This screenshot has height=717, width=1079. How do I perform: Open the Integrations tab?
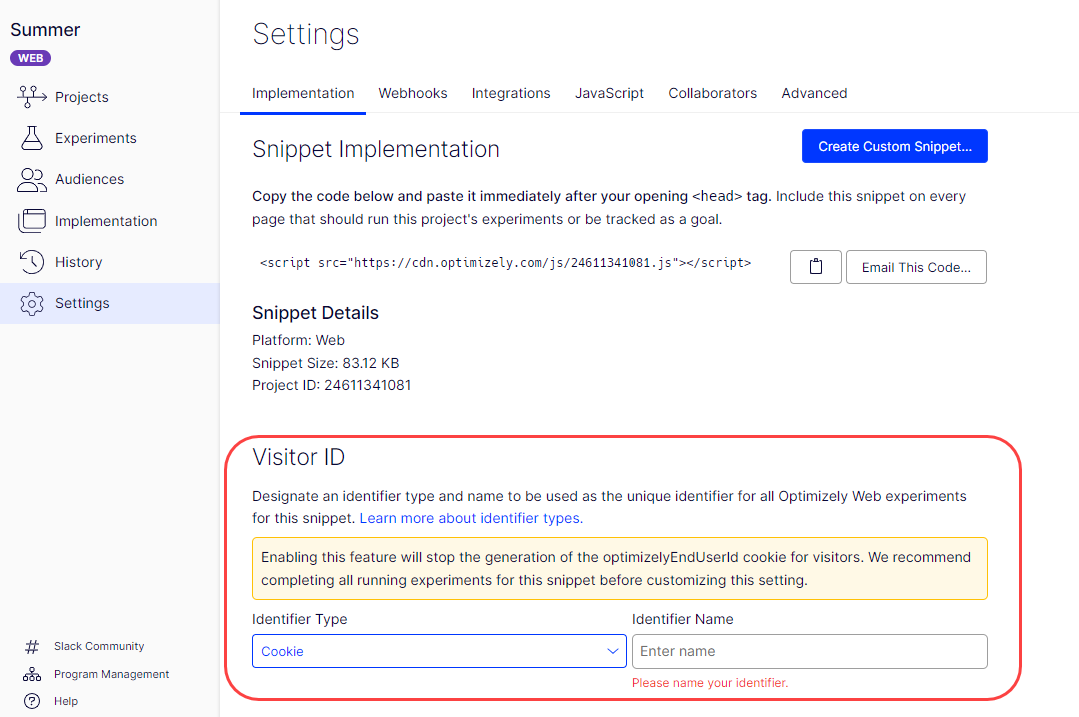pos(511,93)
